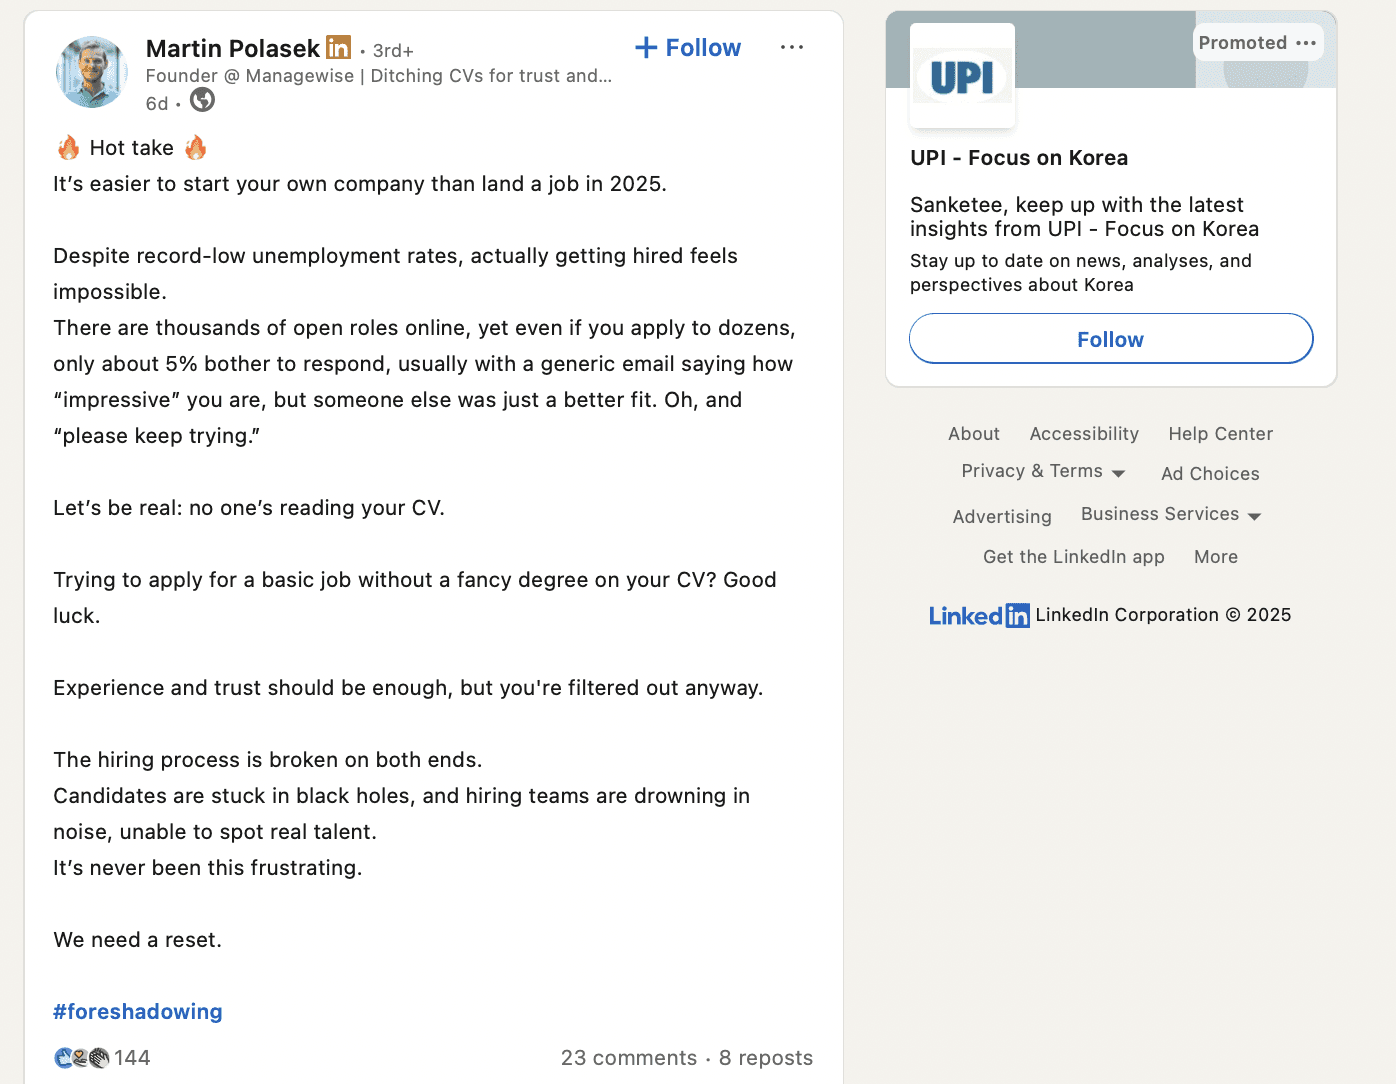
Task: Follow UPI - Focus on Korea
Action: (1111, 339)
